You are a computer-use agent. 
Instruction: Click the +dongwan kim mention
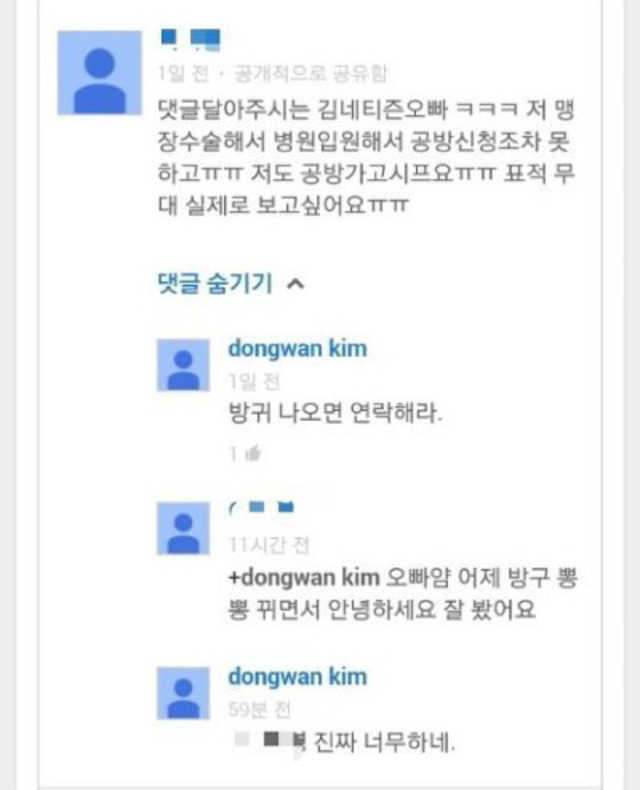click(x=304, y=577)
